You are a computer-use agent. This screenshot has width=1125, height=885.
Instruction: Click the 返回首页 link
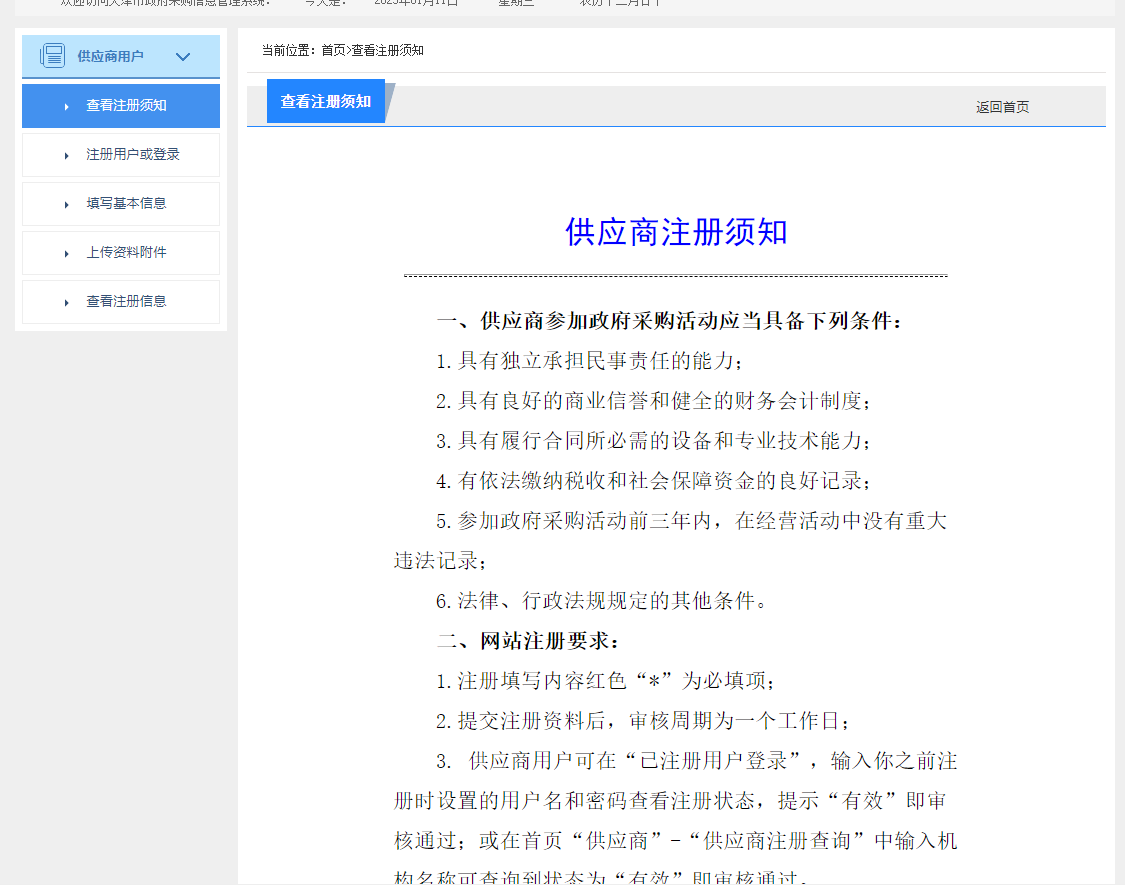[x=1002, y=107]
